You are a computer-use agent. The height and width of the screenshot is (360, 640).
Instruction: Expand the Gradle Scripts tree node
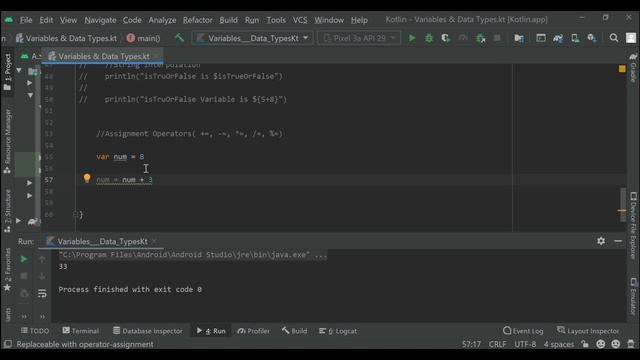coord(19,221)
